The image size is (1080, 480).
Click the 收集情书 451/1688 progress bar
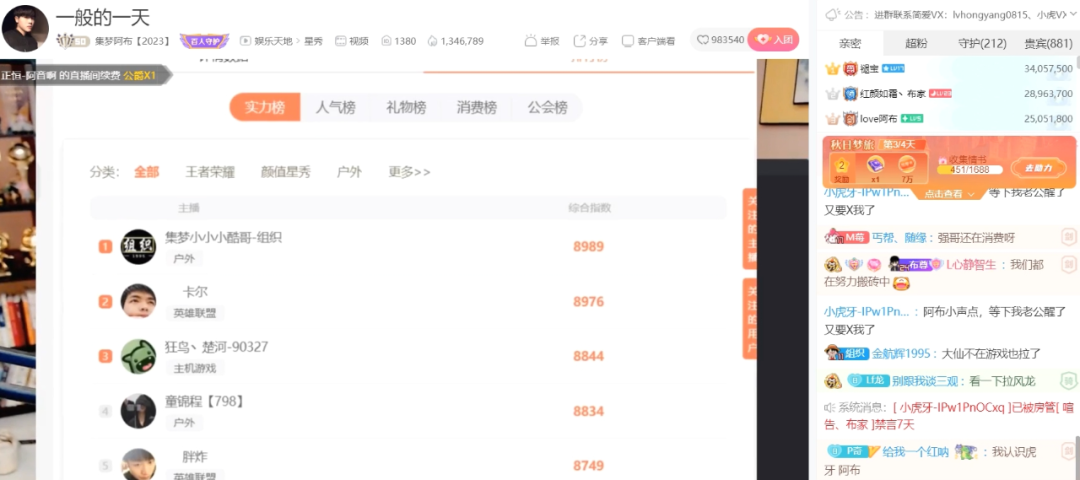pyautogui.click(x=963, y=170)
